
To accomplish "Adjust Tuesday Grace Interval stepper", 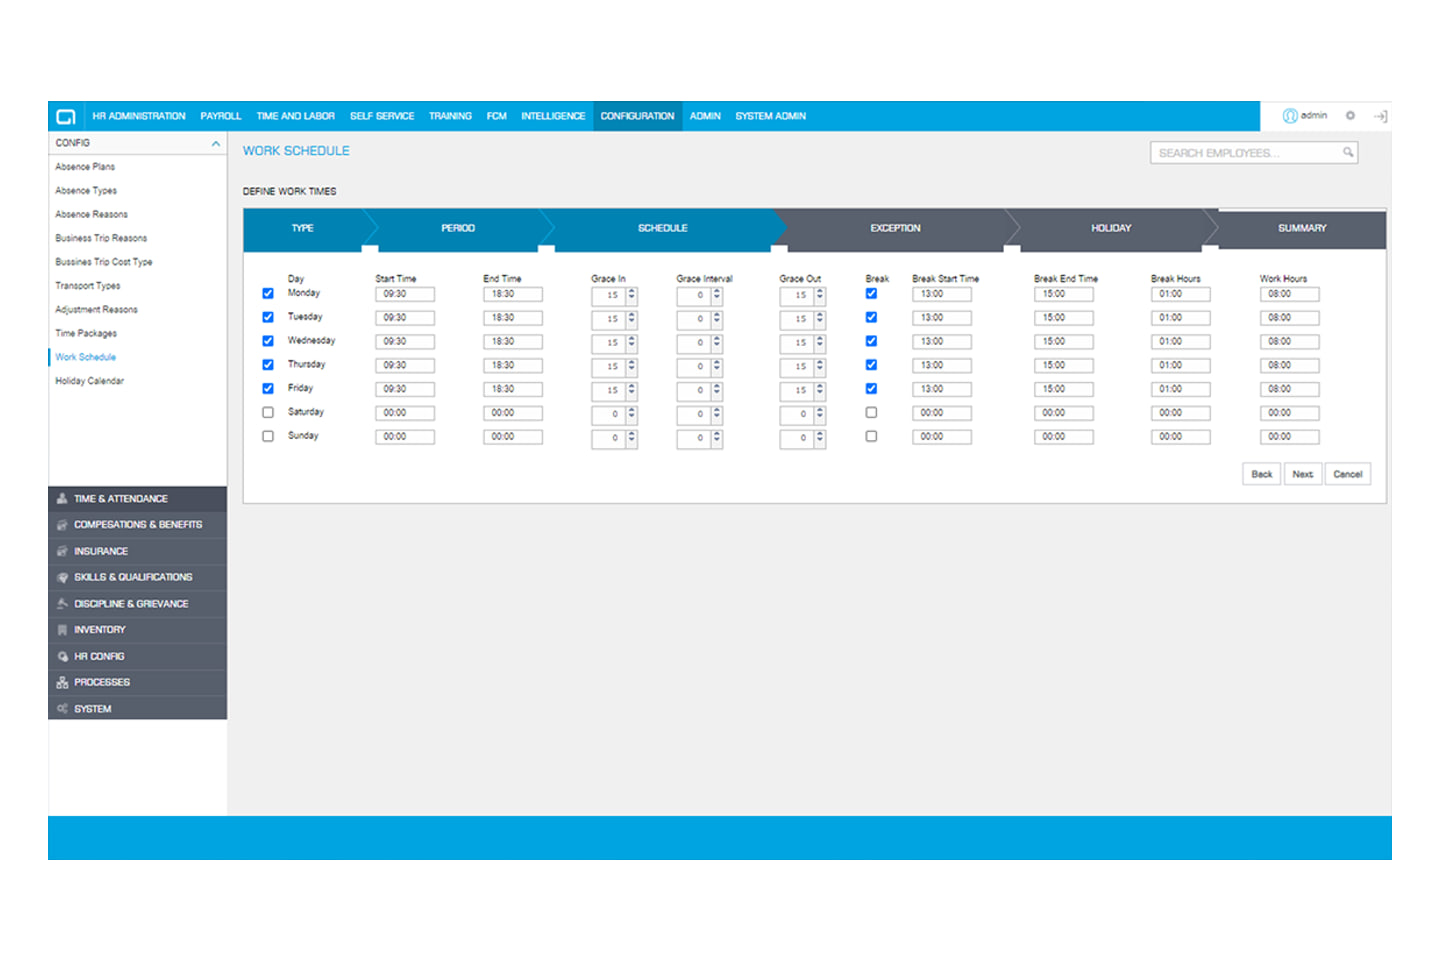I will point(716,319).
